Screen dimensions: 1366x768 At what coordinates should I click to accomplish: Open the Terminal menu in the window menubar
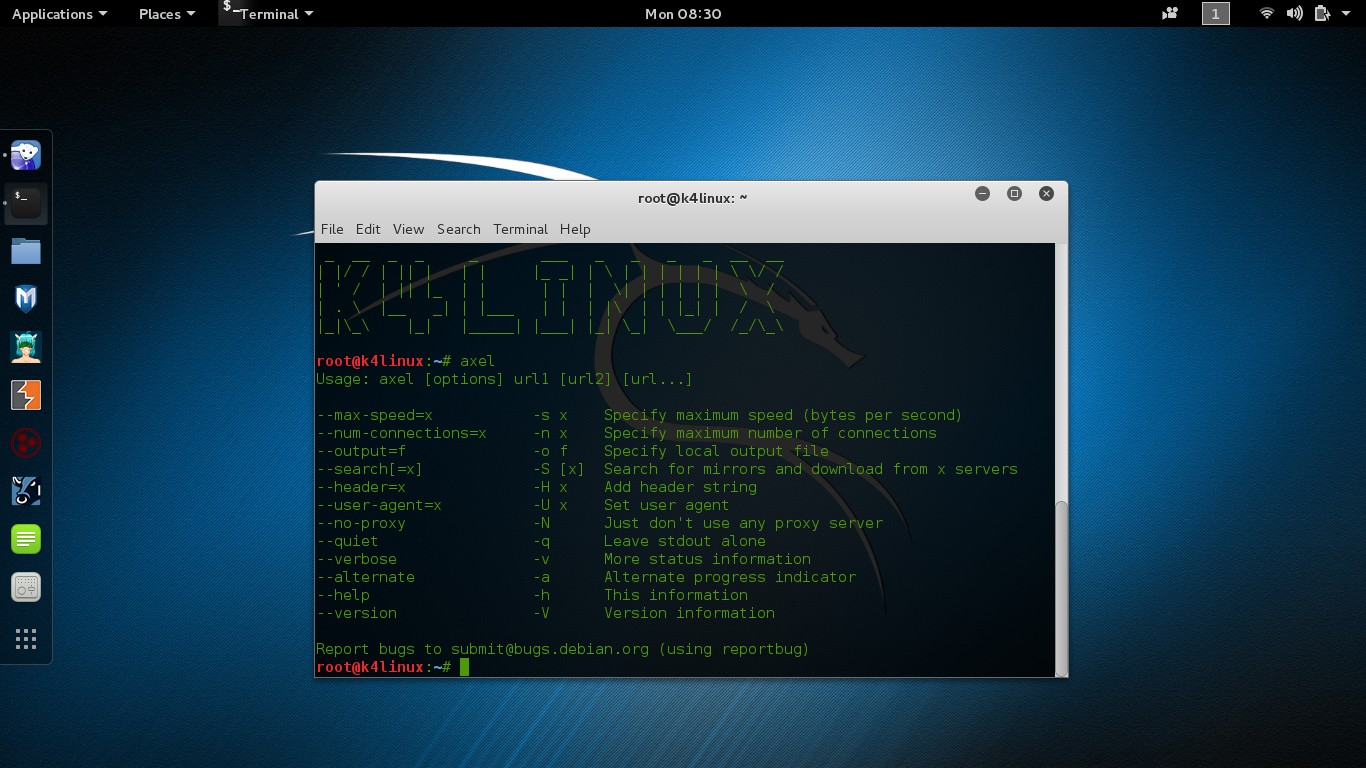[521, 229]
